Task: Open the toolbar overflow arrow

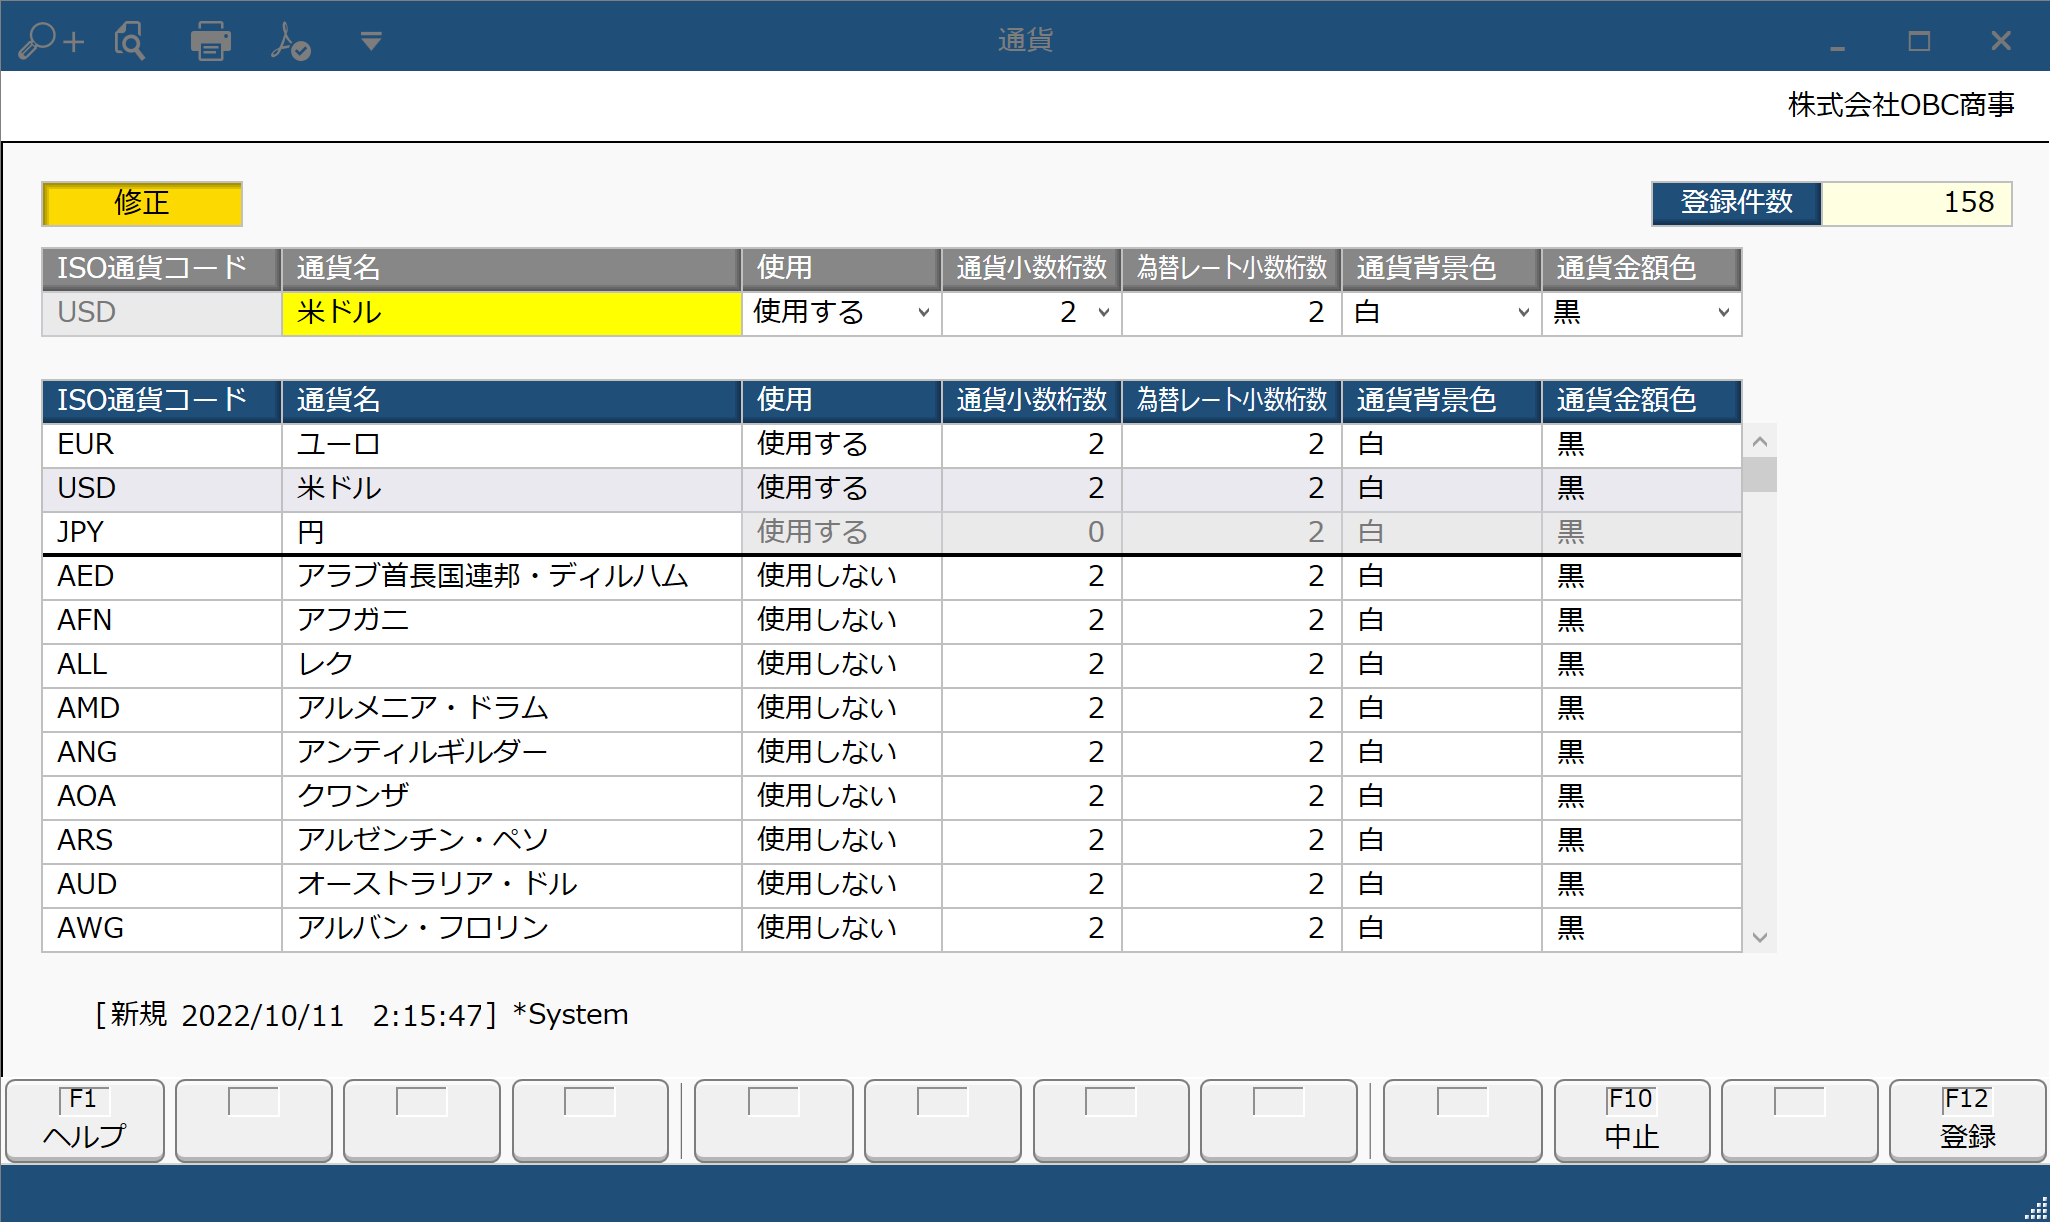Action: click(x=371, y=41)
